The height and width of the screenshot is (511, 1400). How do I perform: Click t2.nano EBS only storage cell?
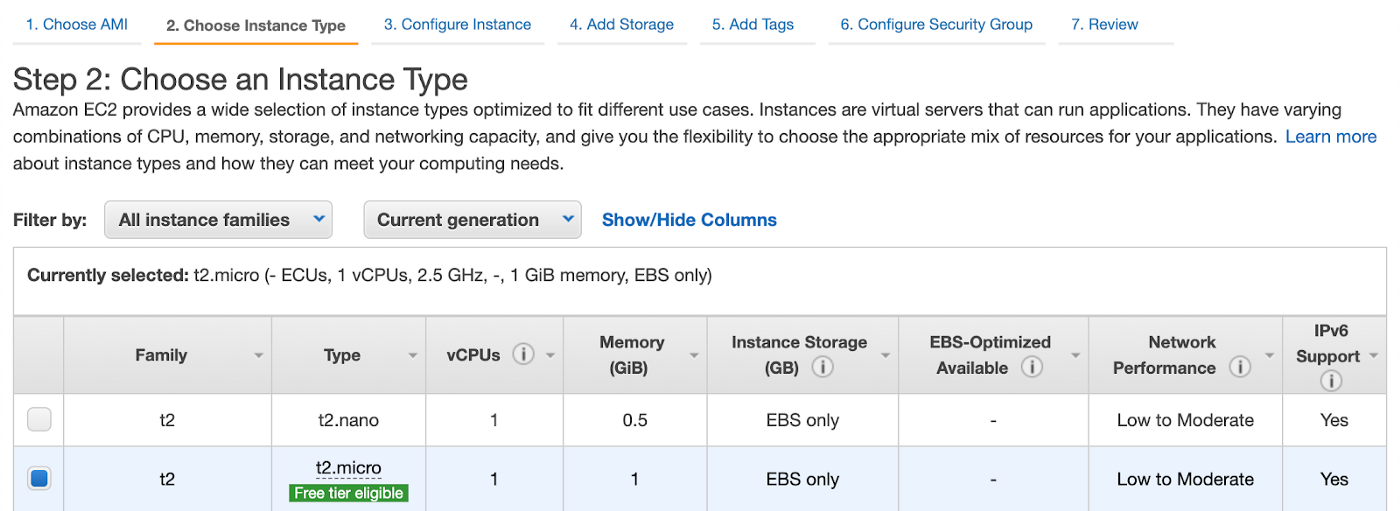802,420
